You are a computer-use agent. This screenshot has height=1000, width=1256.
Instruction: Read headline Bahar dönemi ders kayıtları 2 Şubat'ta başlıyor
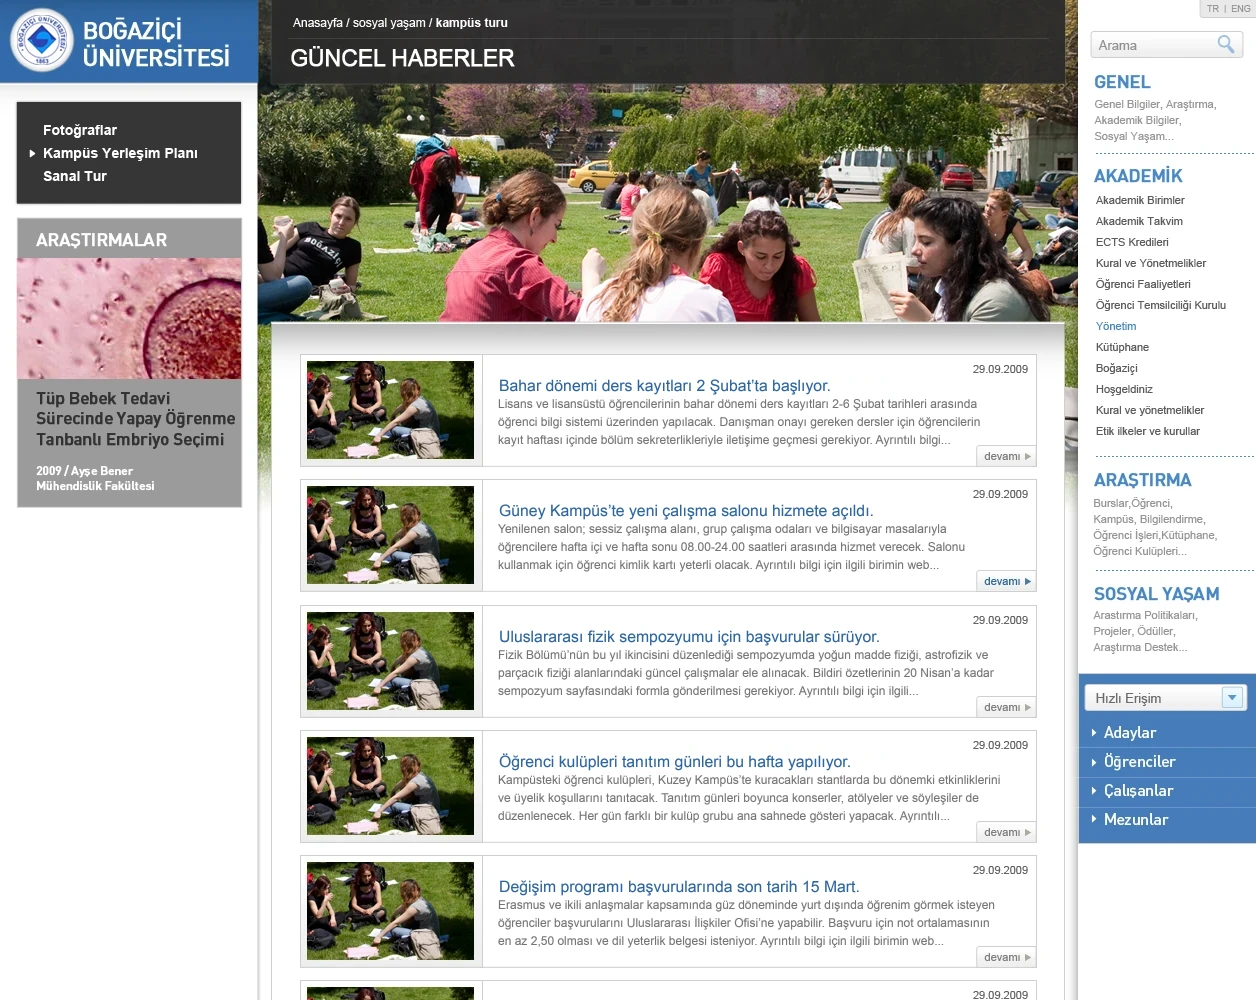[664, 386]
